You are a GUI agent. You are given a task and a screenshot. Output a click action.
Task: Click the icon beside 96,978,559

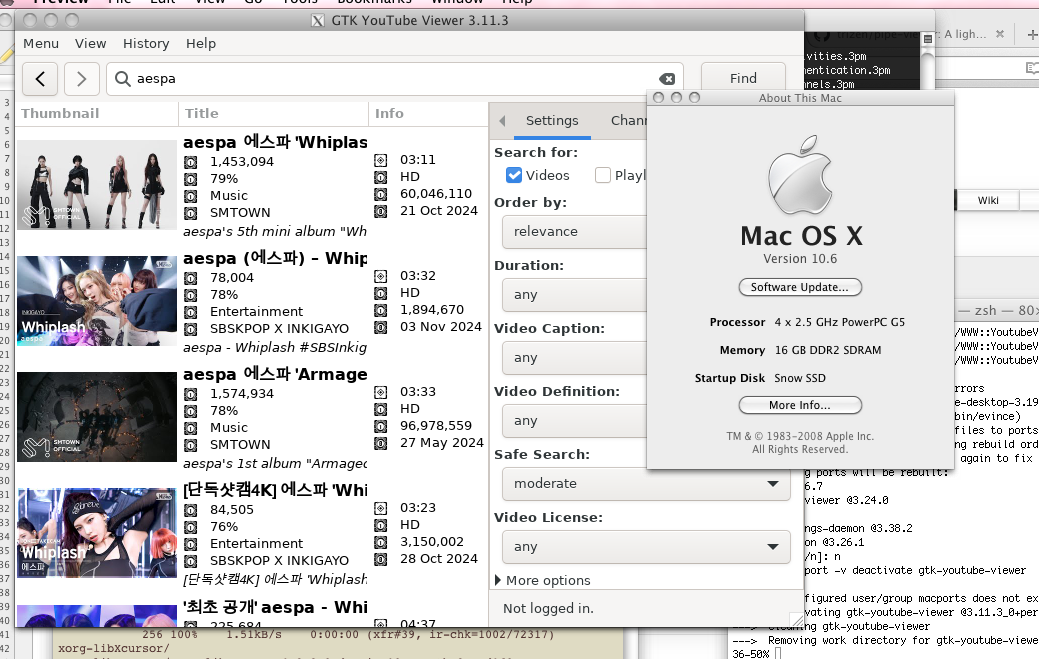(380, 426)
